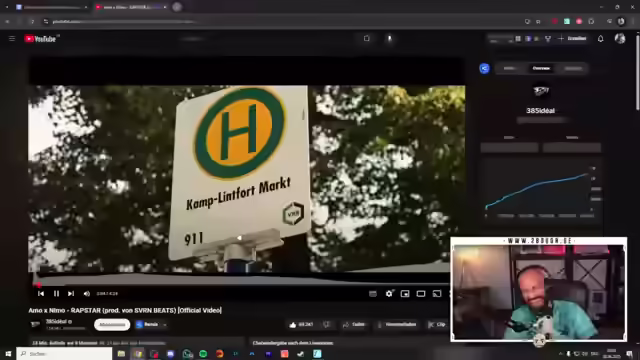640x360 pixels.
Task: Open the 385idéal channel logo in the side panel
Action: click(x=541, y=90)
